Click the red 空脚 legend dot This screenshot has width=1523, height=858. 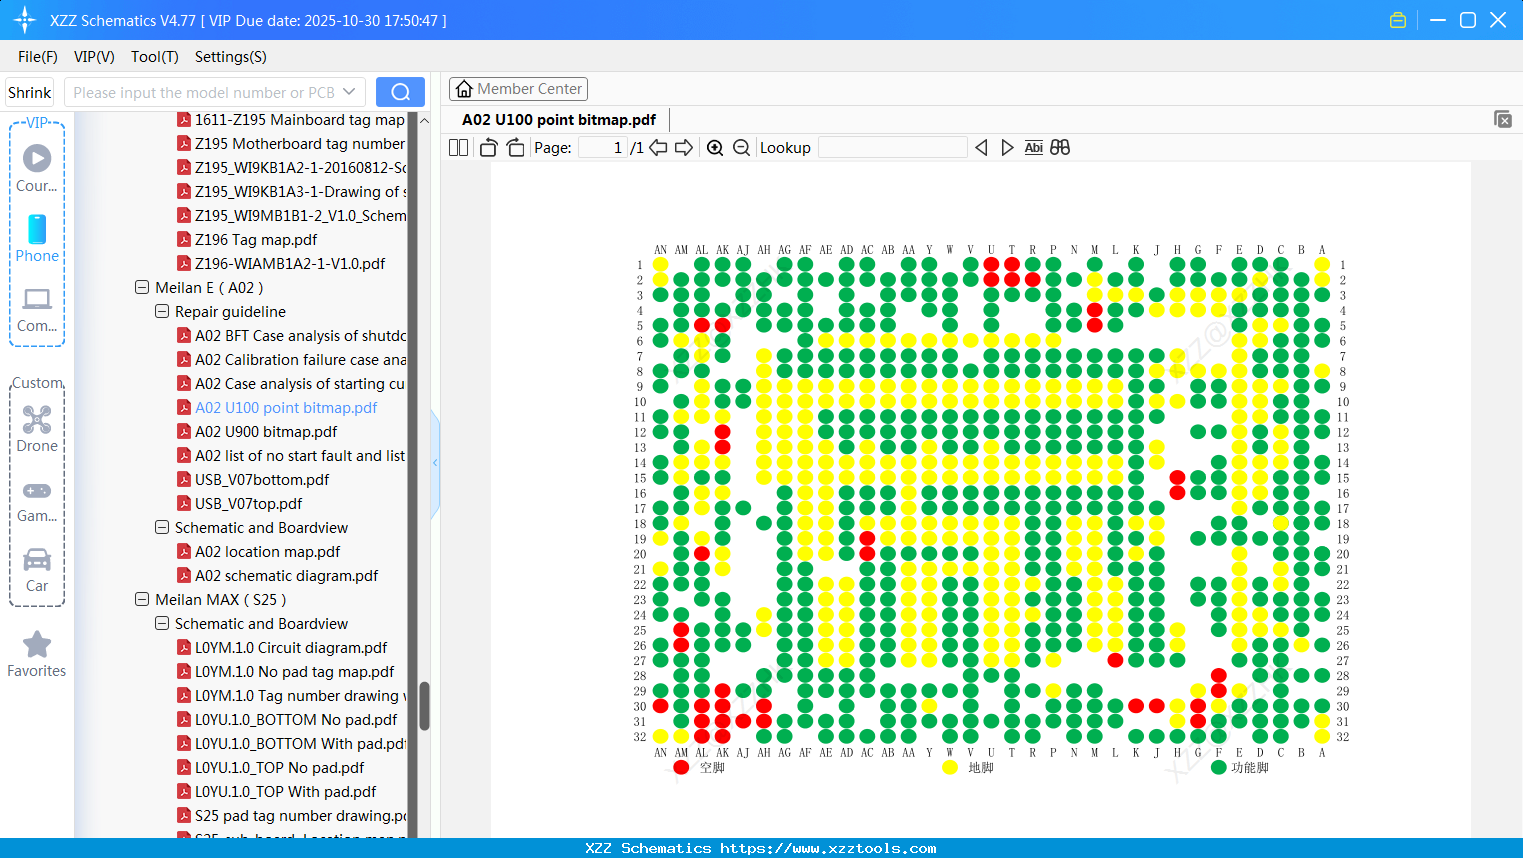coord(681,768)
